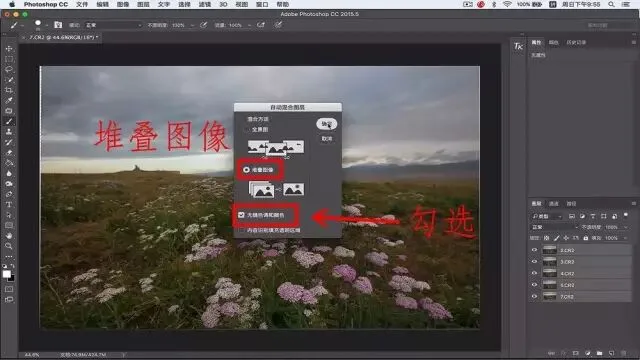Toggle layer filtering switch on or off
Image resolution: width=640 pixels, height=360 pixels.
tap(626, 215)
